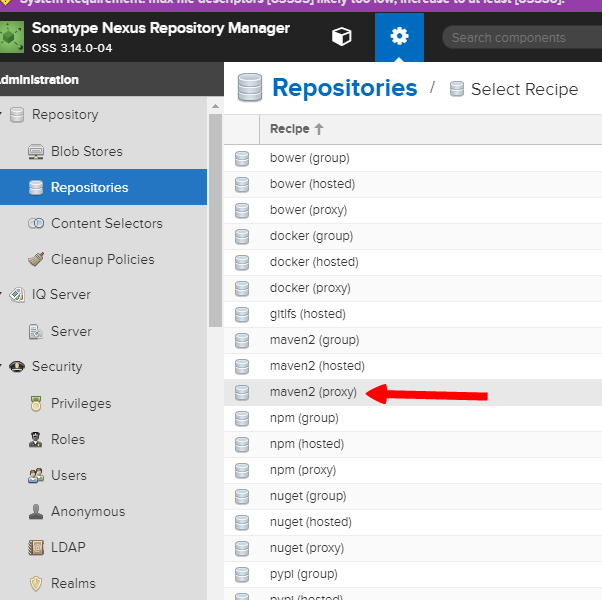Click the Administration gear icon
This screenshot has height=600, width=602.
tap(399, 36)
